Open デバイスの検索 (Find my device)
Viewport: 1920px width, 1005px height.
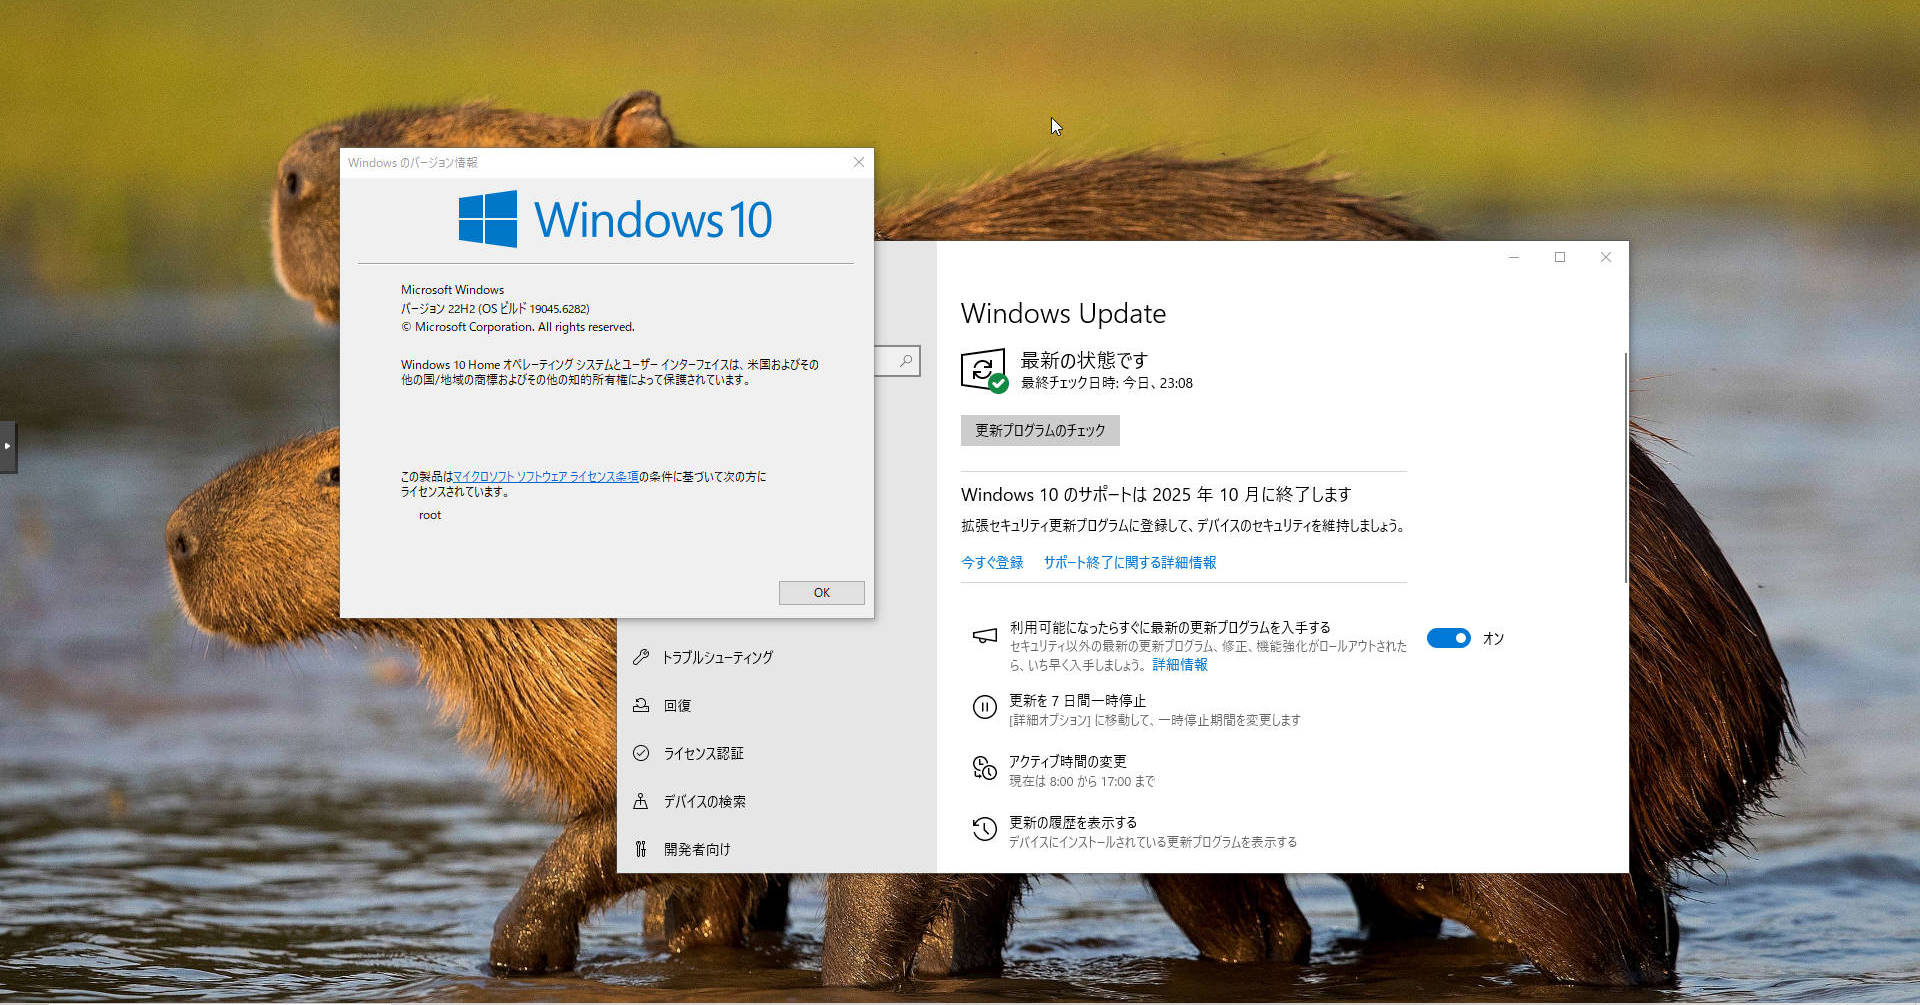[x=705, y=800]
